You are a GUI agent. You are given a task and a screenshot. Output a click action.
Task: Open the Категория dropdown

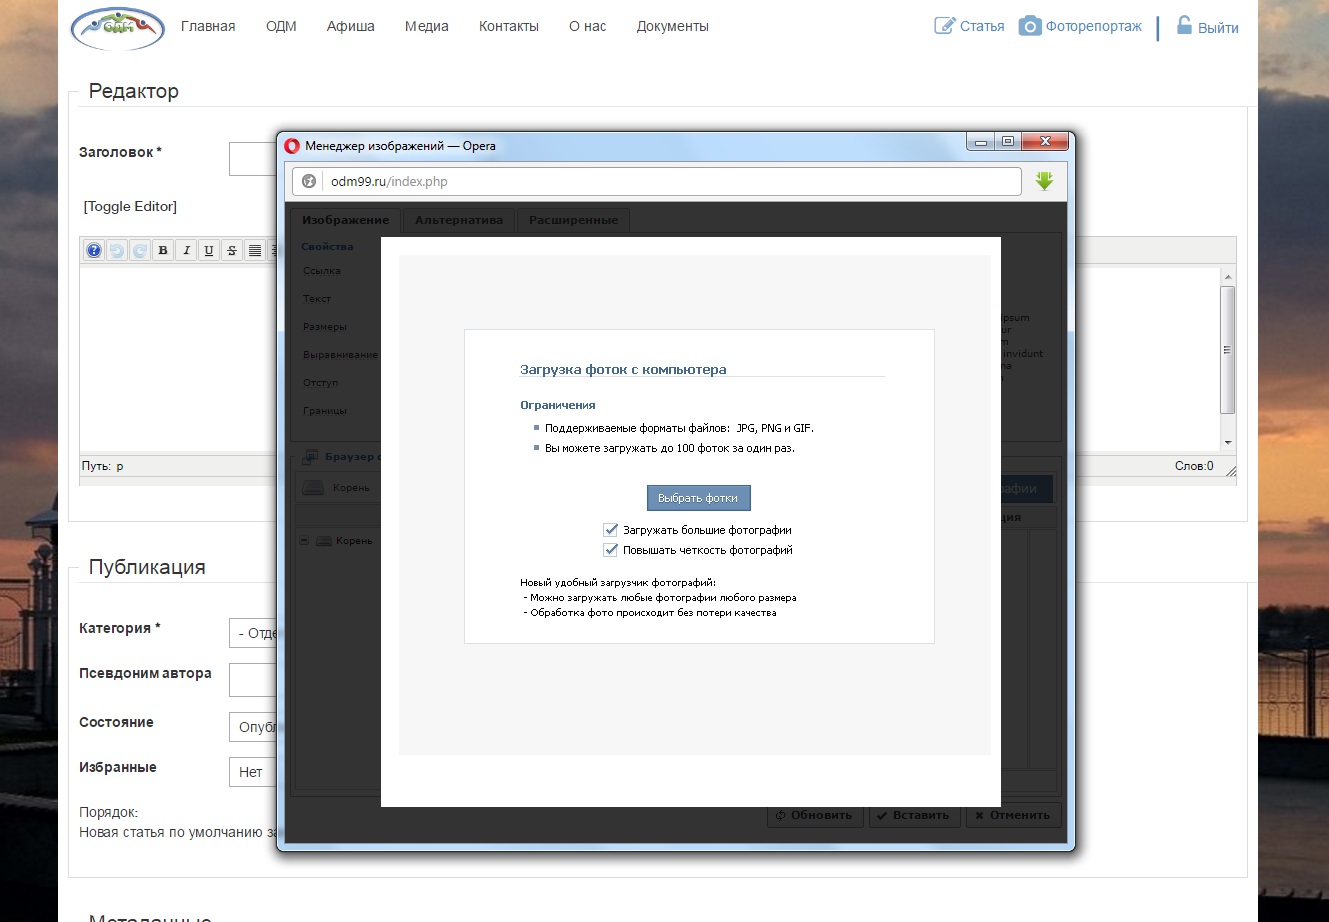tap(253, 633)
